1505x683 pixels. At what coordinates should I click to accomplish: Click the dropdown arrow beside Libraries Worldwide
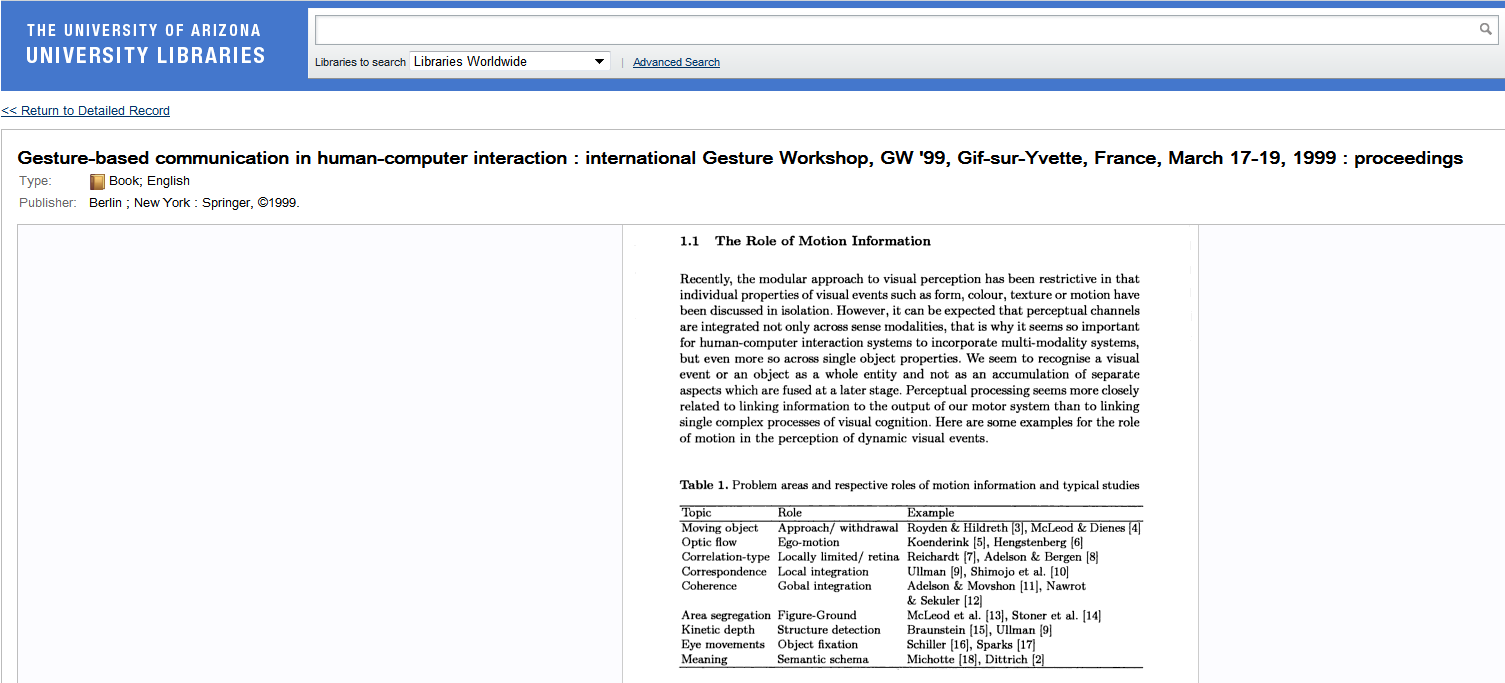click(599, 62)
